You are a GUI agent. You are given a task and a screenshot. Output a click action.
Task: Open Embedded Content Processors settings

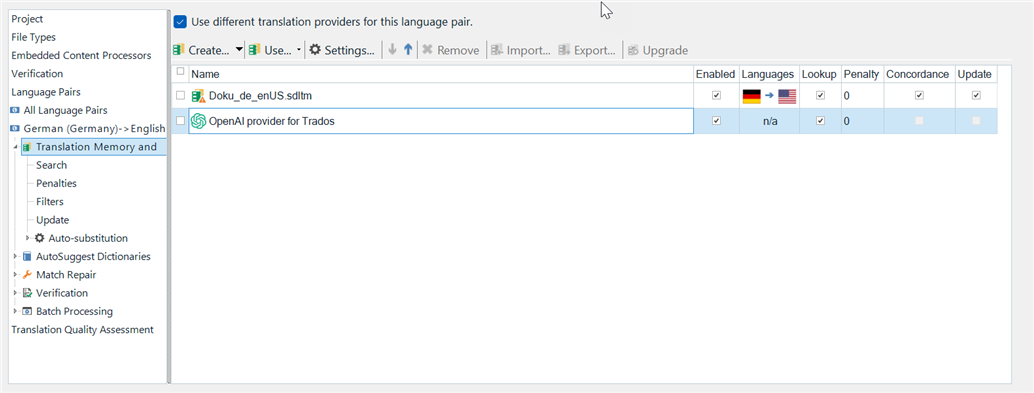(81, 55)
